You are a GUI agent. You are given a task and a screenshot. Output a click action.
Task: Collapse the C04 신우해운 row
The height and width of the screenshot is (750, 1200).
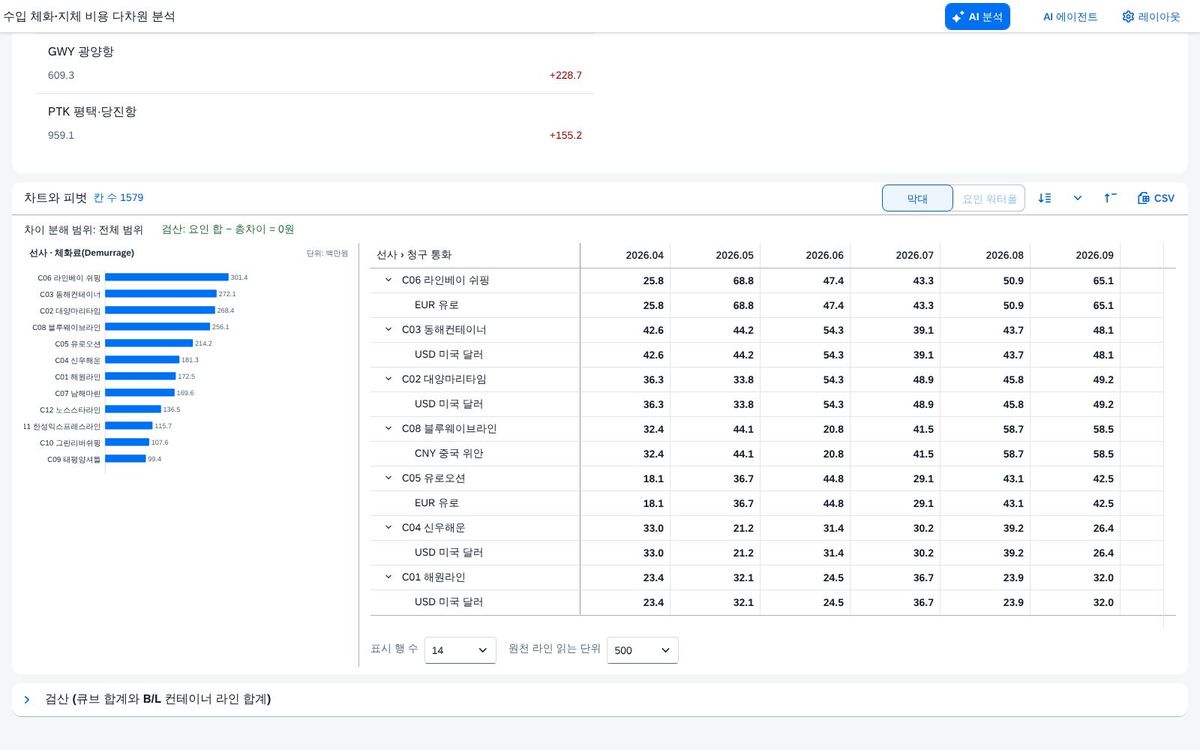pos(388,527)
